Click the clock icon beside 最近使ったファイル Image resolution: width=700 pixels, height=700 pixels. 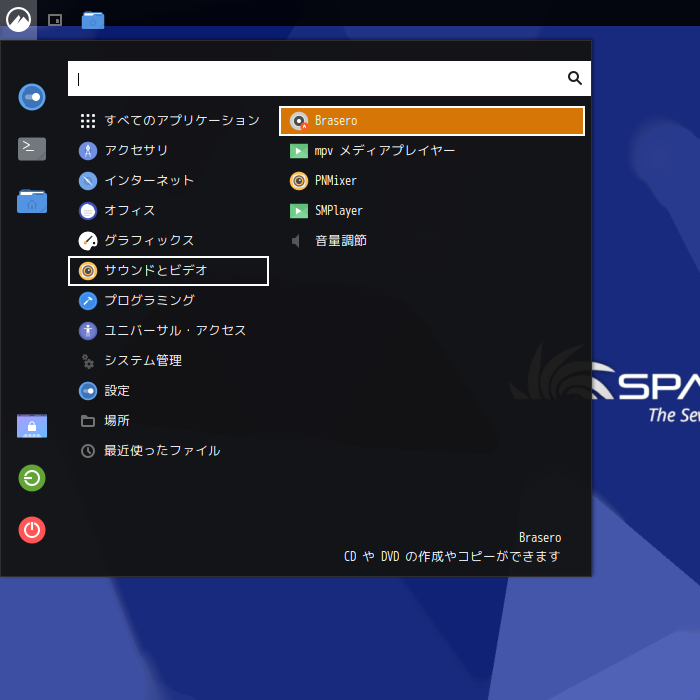[88, 451]
